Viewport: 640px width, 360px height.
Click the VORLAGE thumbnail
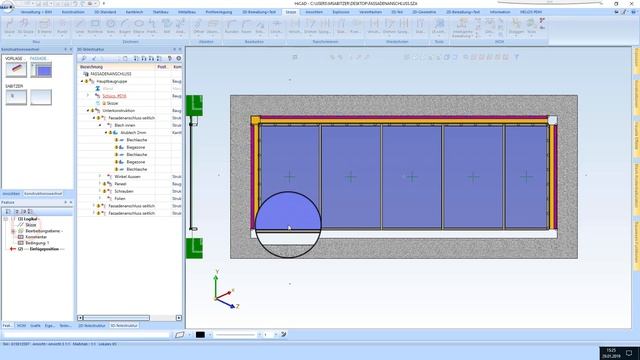[16, 70]
